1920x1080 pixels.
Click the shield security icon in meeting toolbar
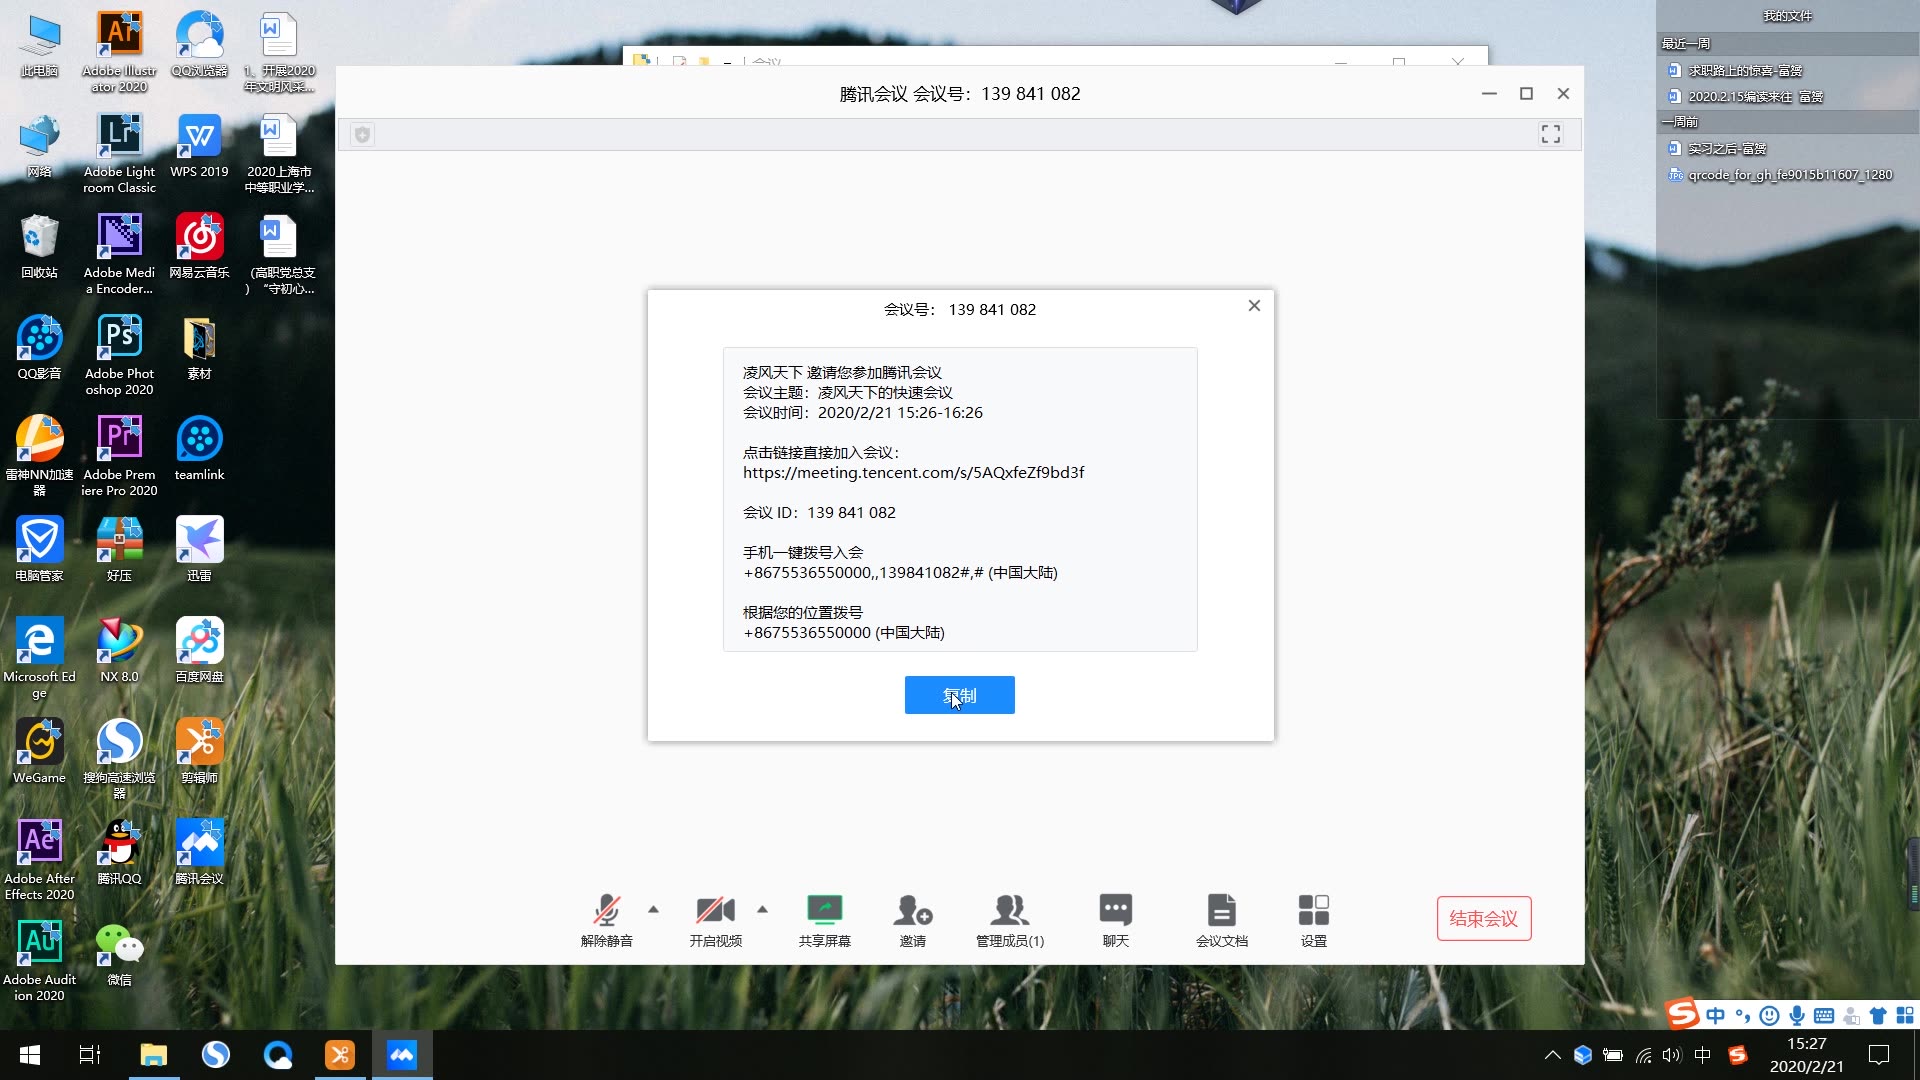click(363, 134)
